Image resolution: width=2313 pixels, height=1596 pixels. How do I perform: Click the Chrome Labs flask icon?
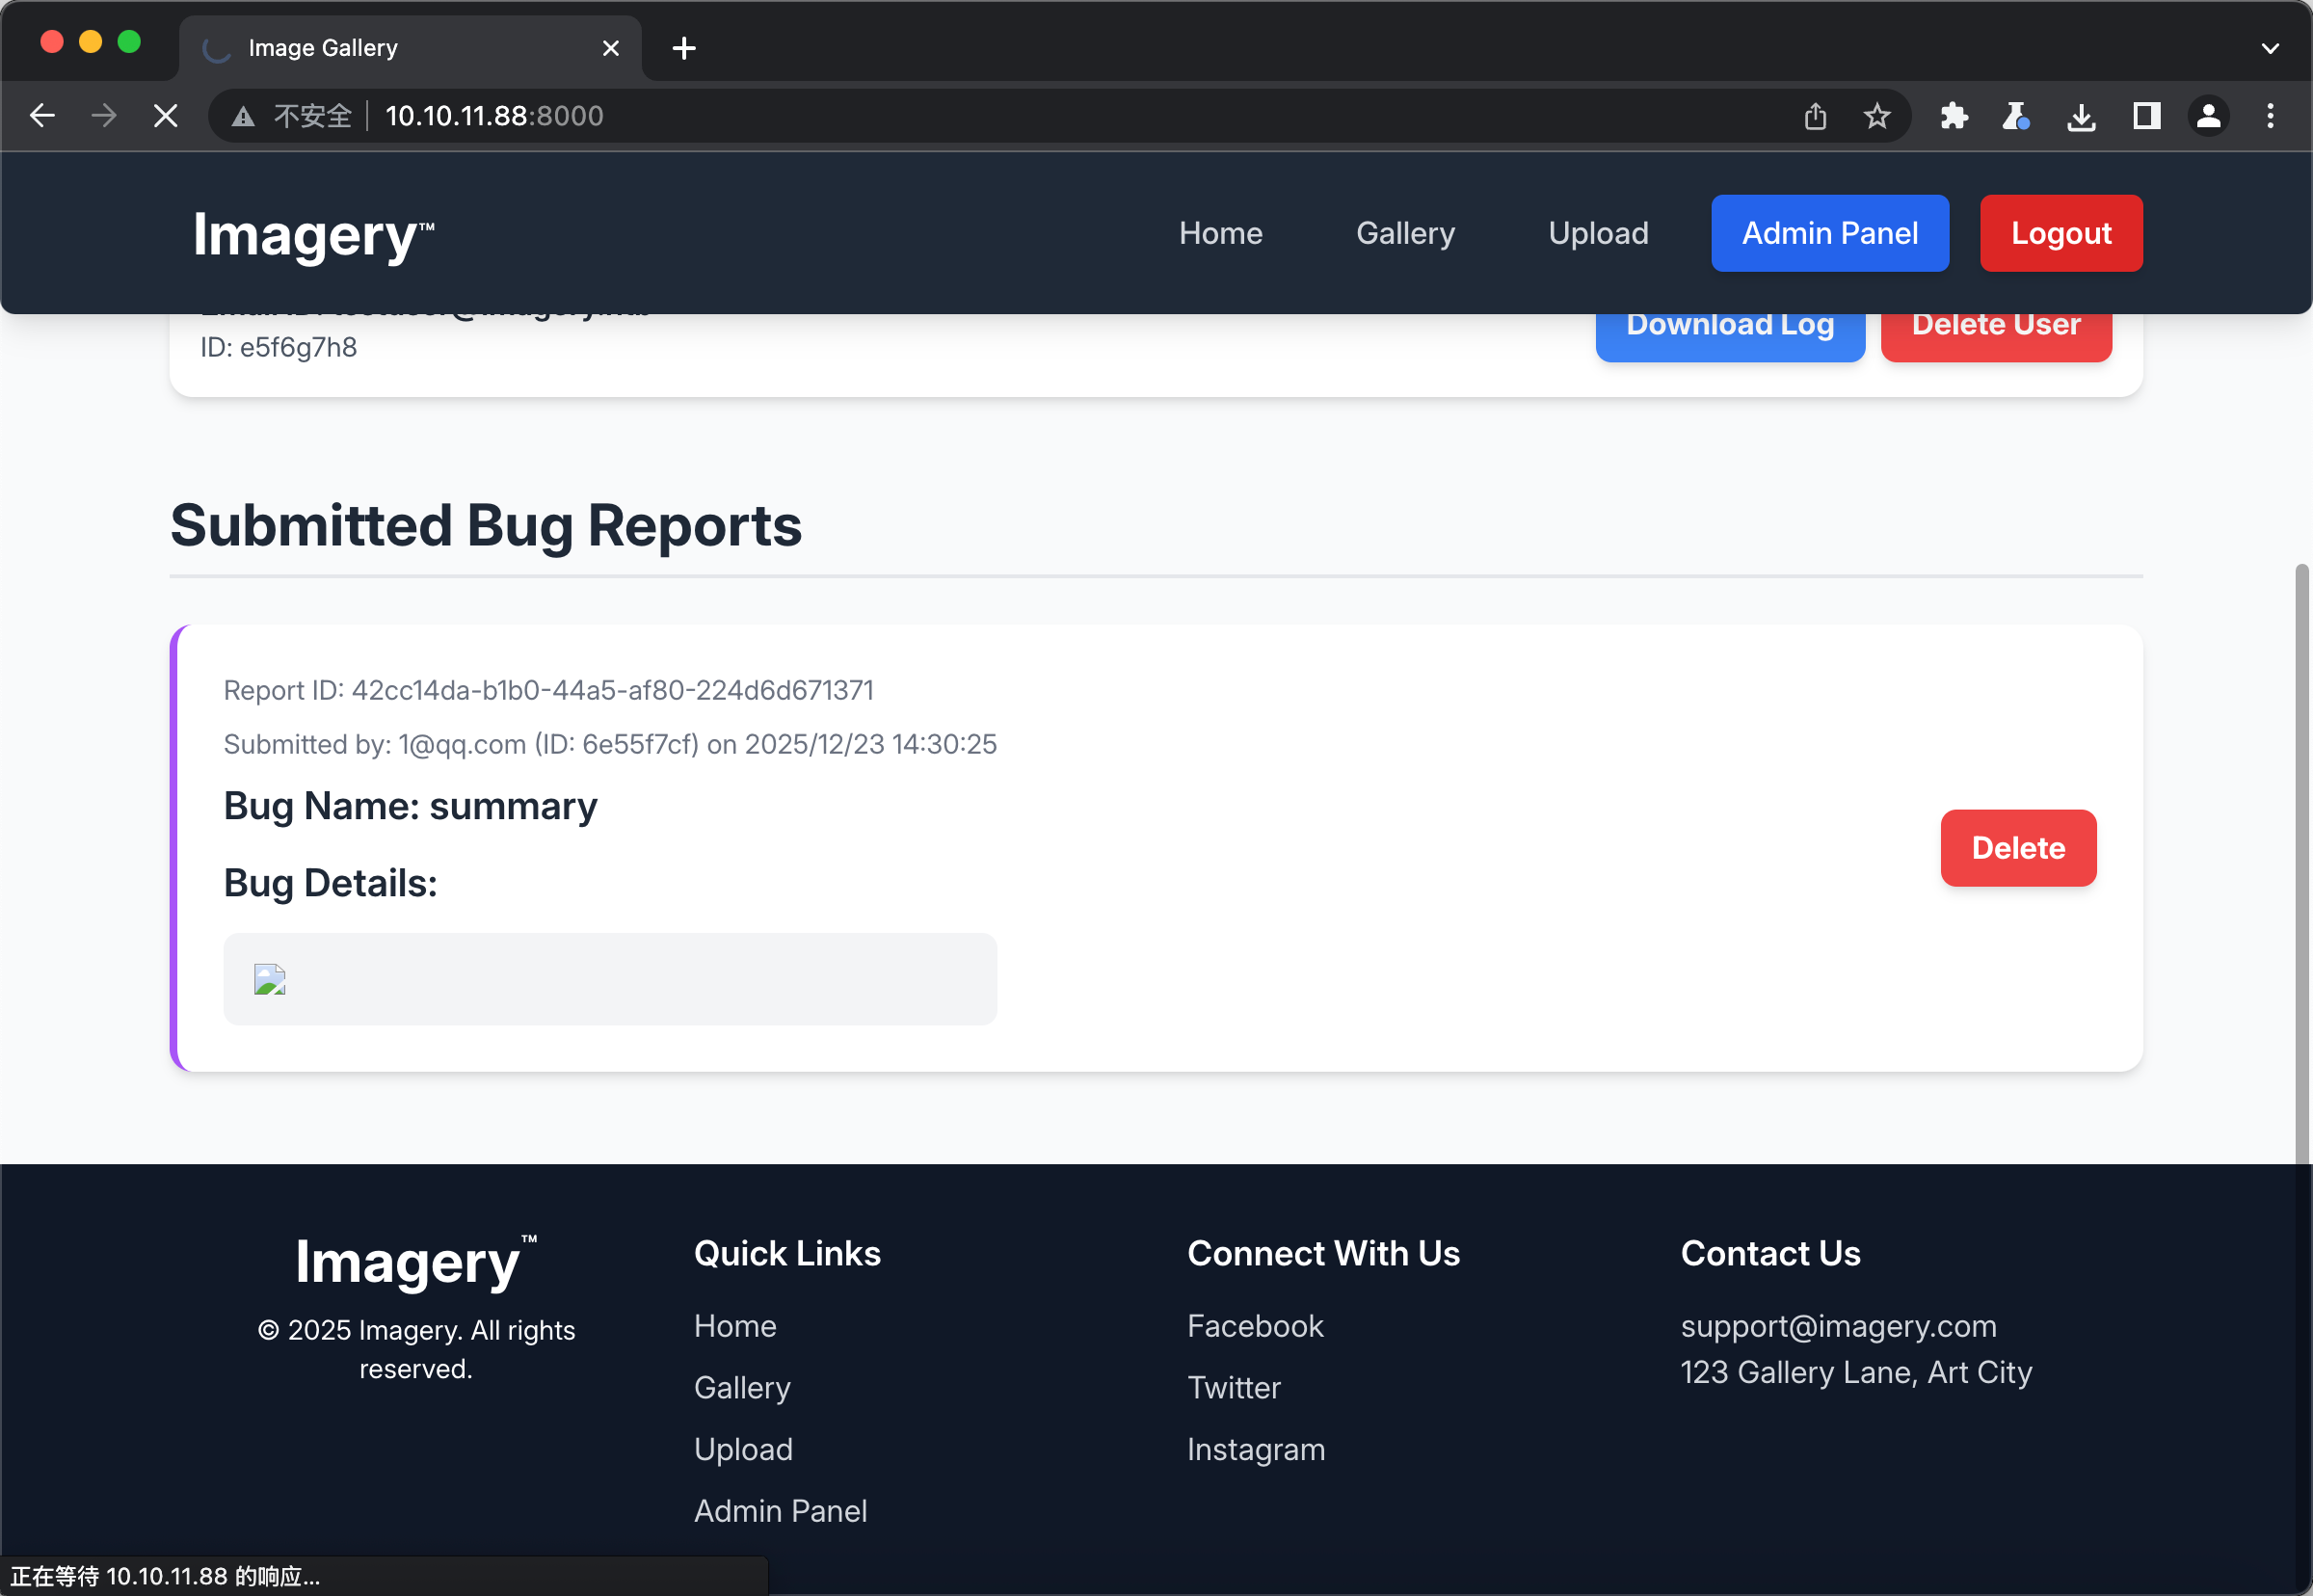click(x=2015, y=116)
